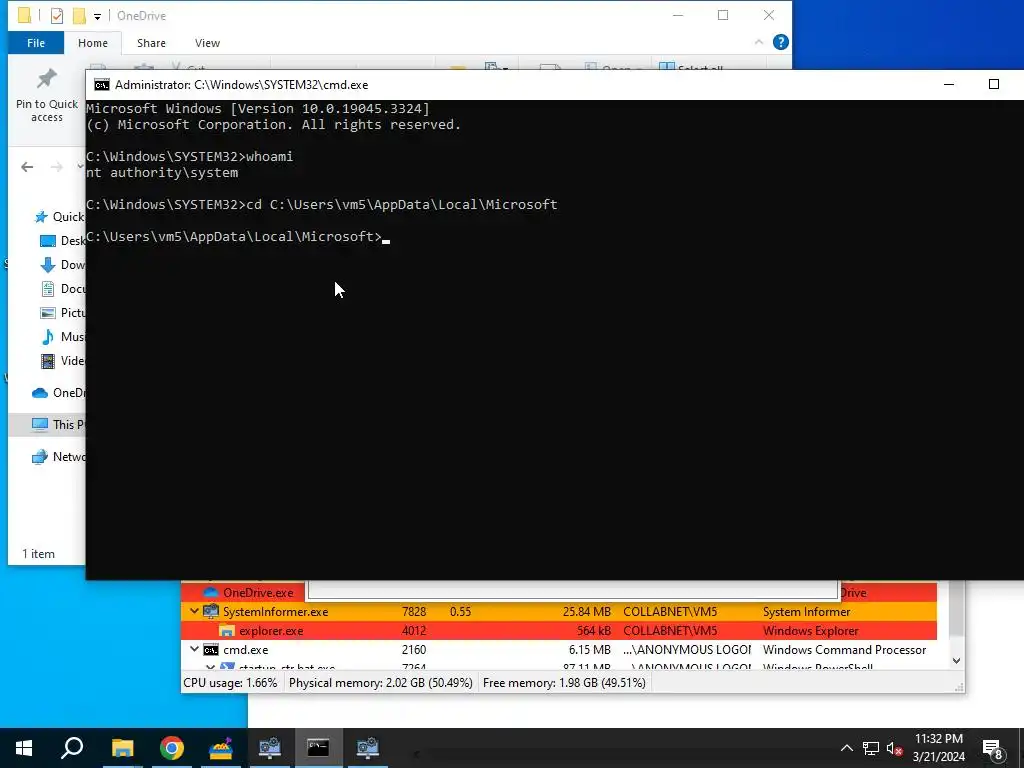Switch to the View ribbon tab
The height and width of the screenshot is (768, 1024).
pyautogui.click(x=207, y=43)
